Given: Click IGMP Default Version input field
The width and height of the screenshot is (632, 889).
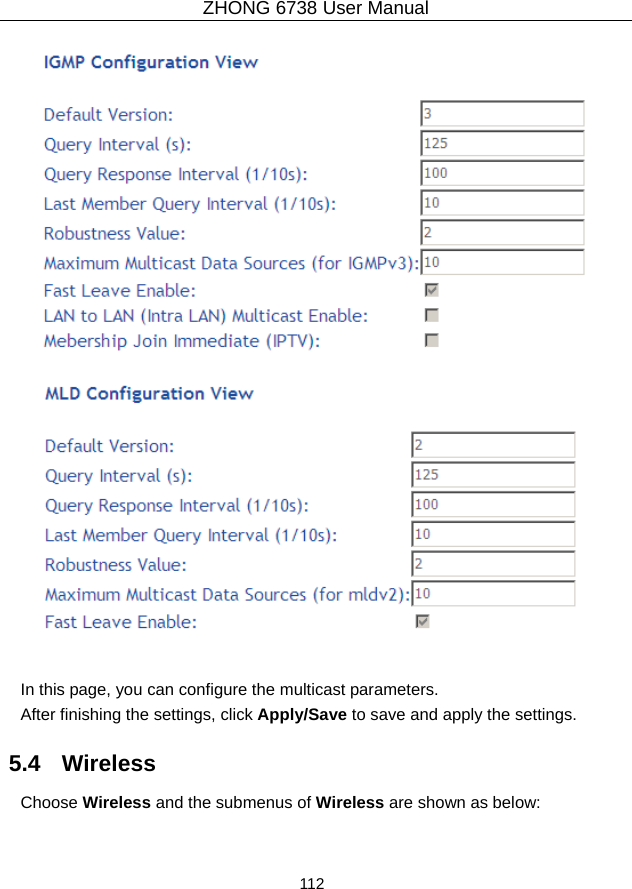Looking at the screenshot, I should (x=502, y=113).
